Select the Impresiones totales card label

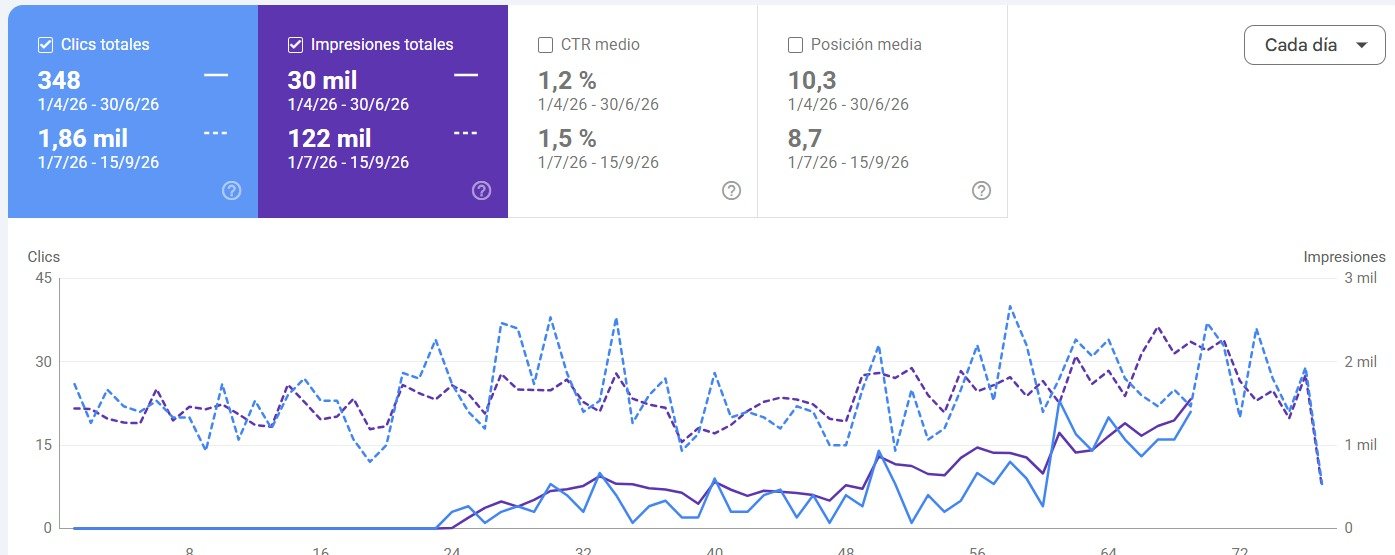pos(382,45)
